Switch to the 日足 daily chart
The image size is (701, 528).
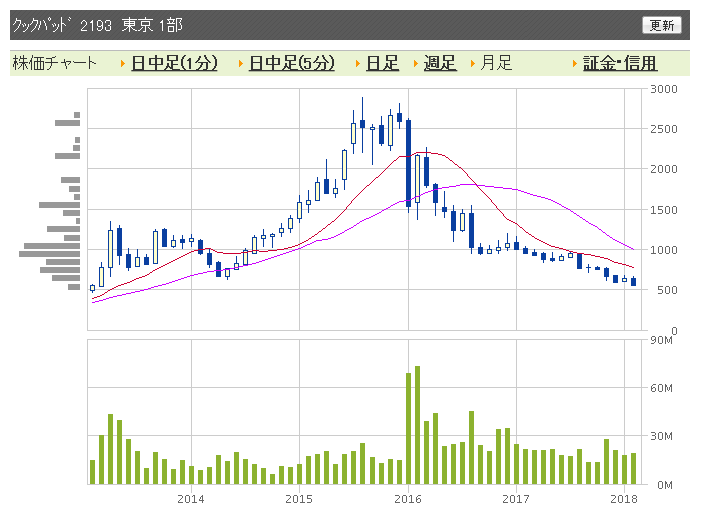pyautogui.click(x=382, y=63)
